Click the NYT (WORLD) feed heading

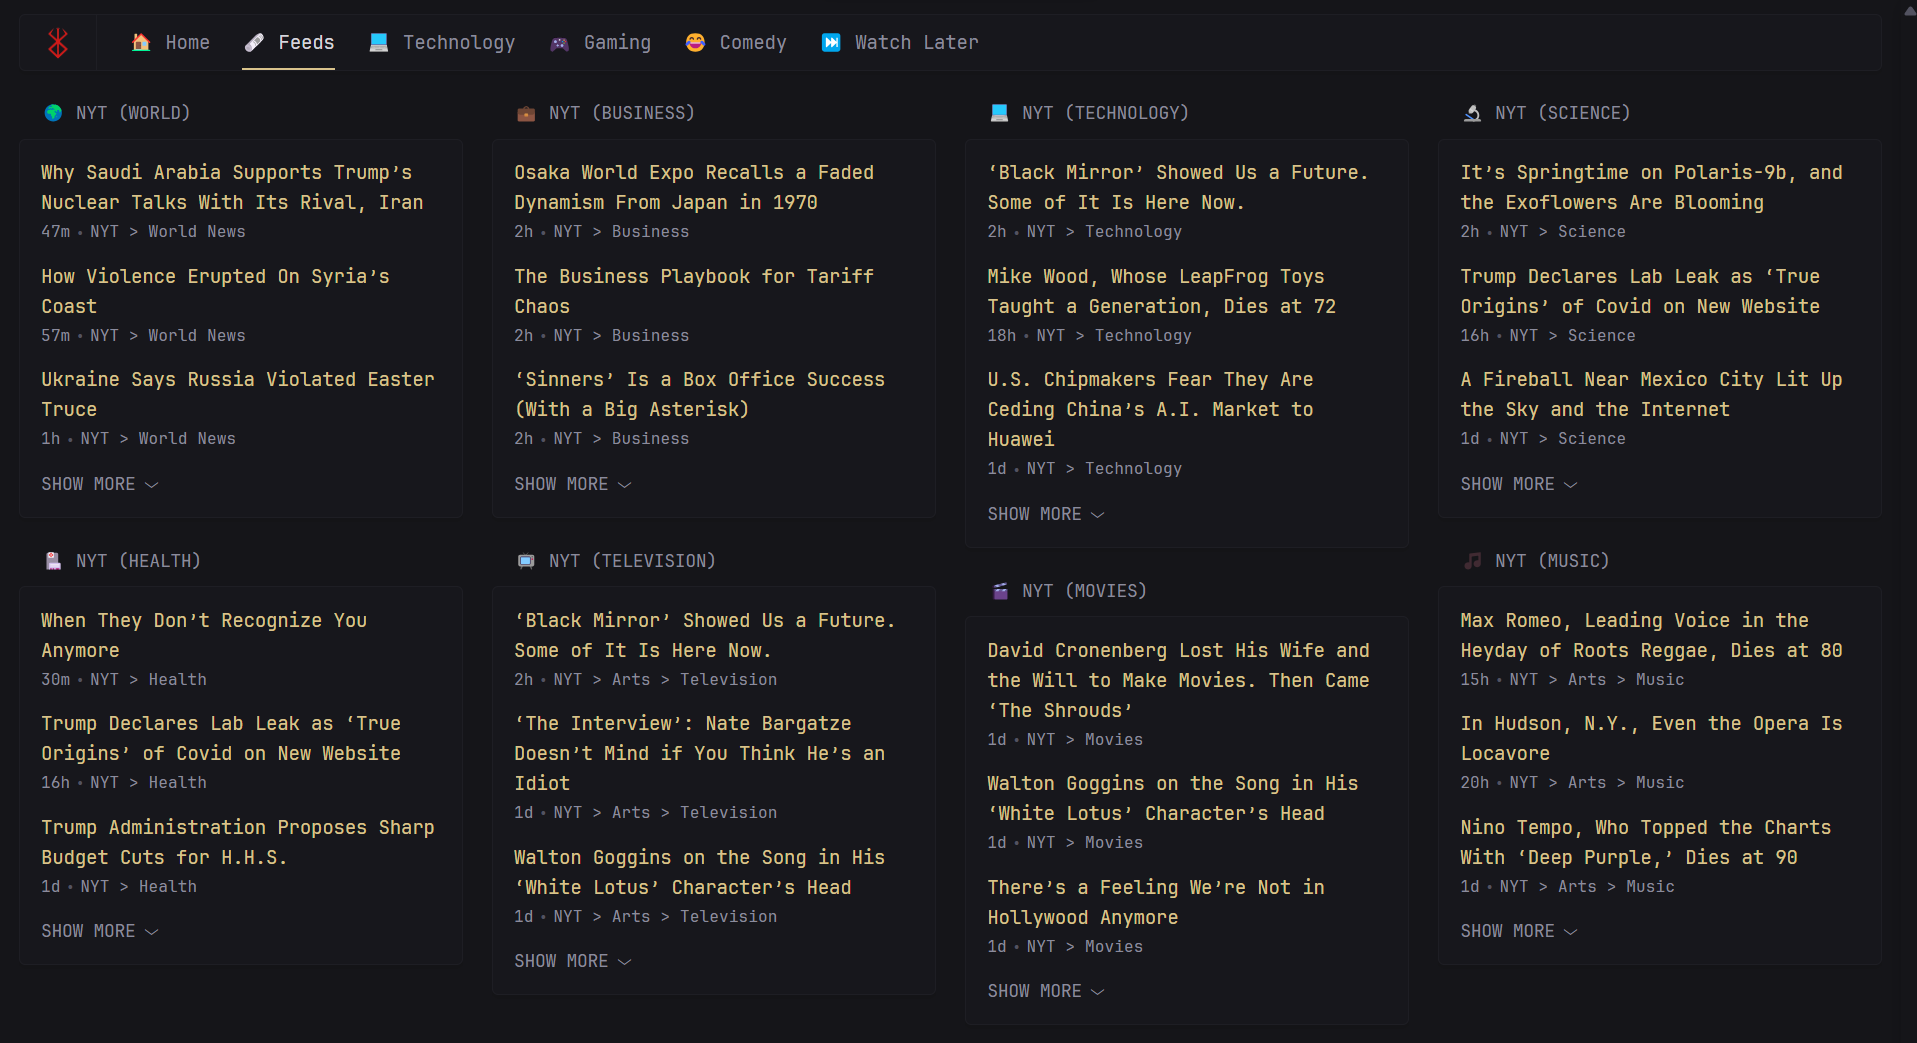point(133,113)
